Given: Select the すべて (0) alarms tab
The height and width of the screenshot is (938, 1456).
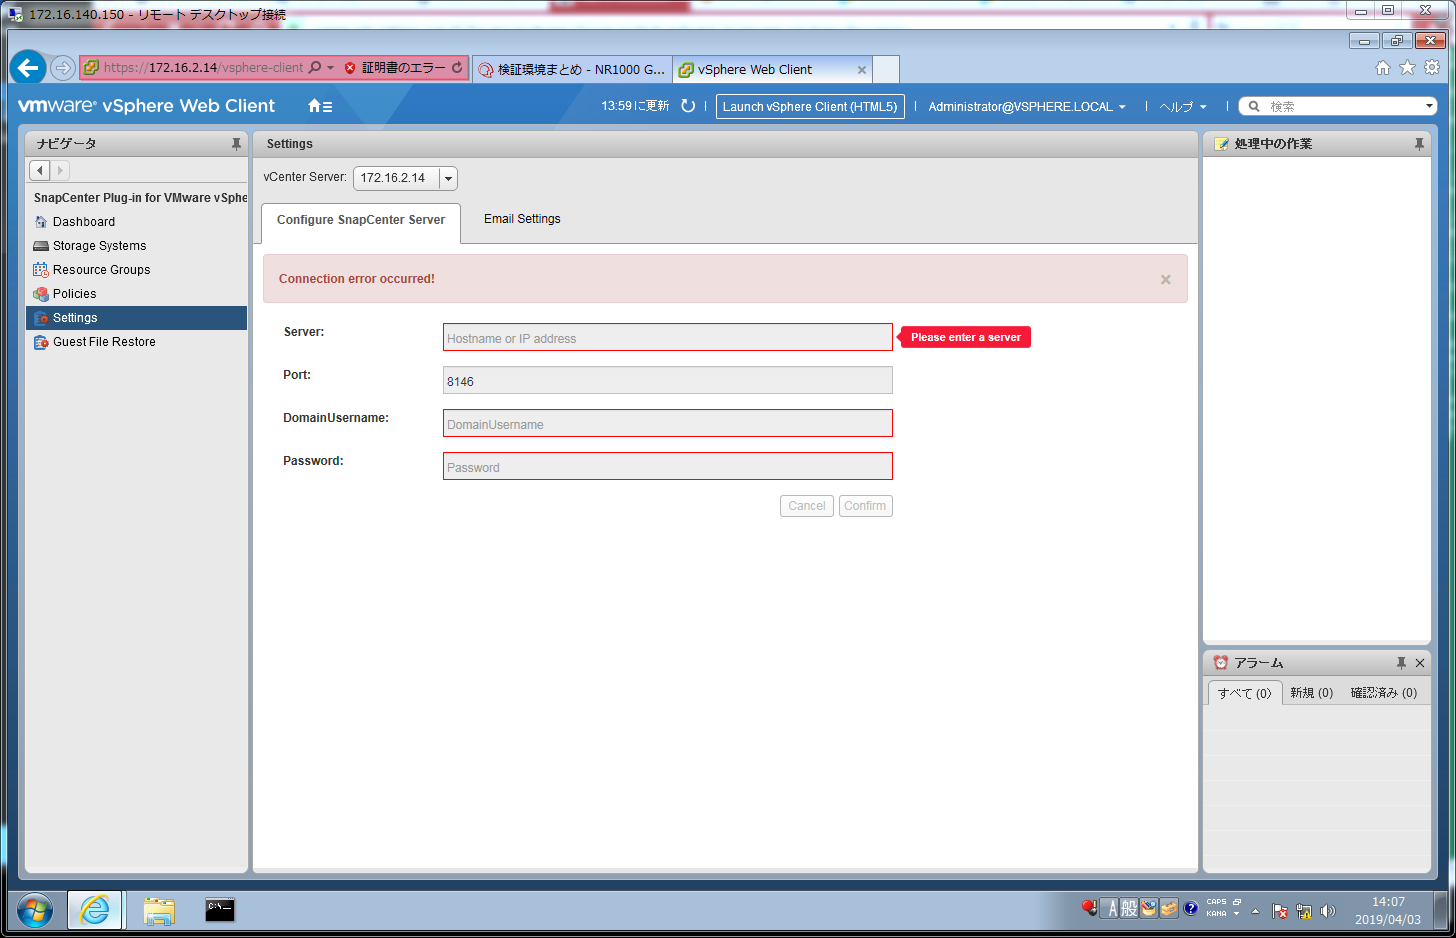Looking at the screenshot, I should pyautogui.click(x=1245, y=693).
